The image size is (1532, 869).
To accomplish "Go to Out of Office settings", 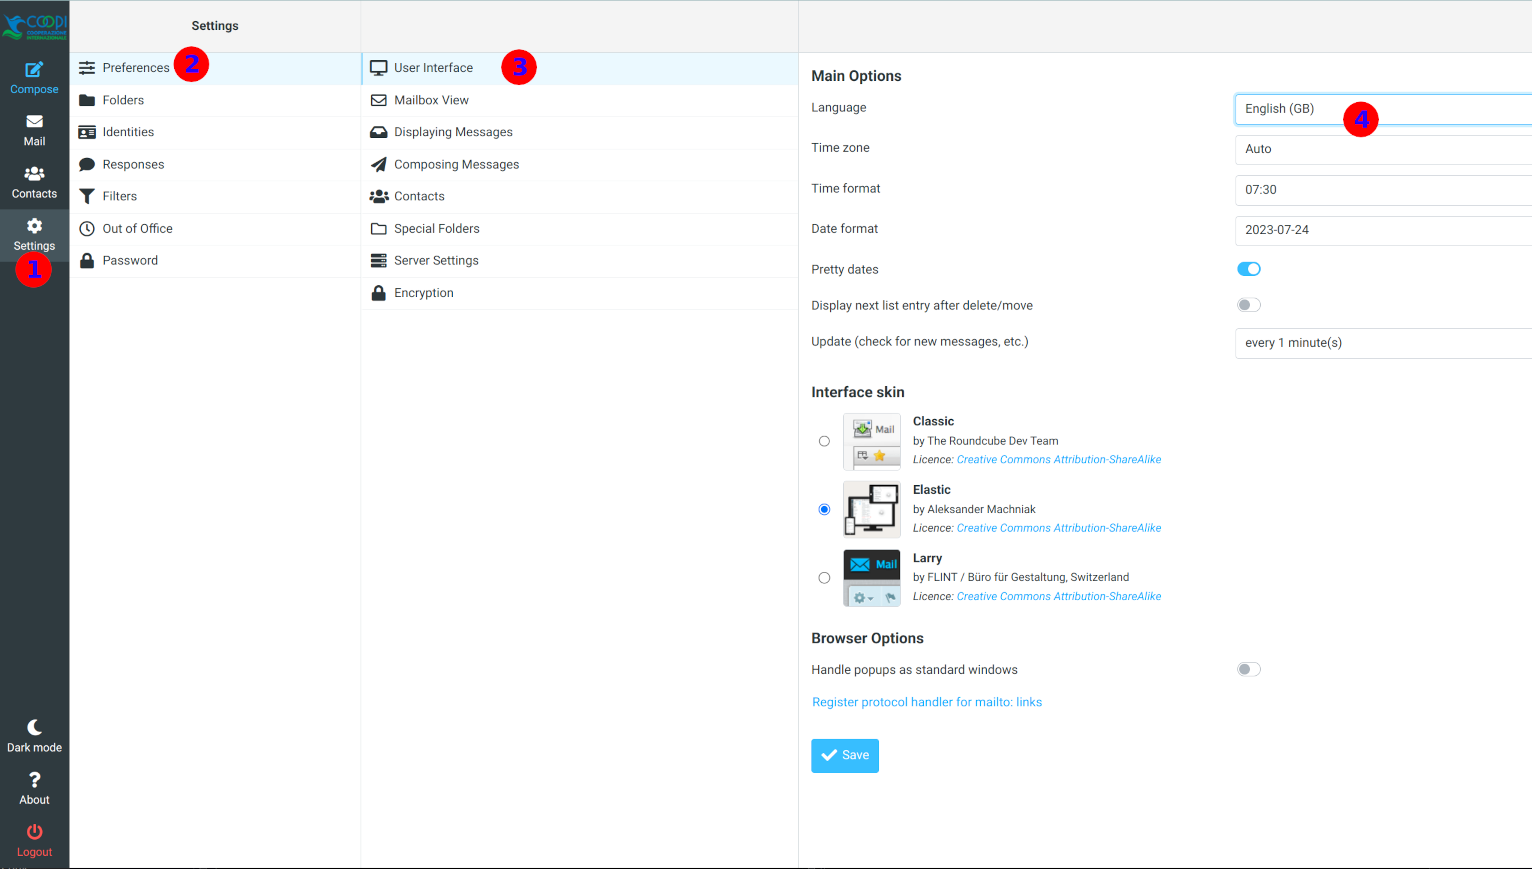I will click(x=137, y=229).
